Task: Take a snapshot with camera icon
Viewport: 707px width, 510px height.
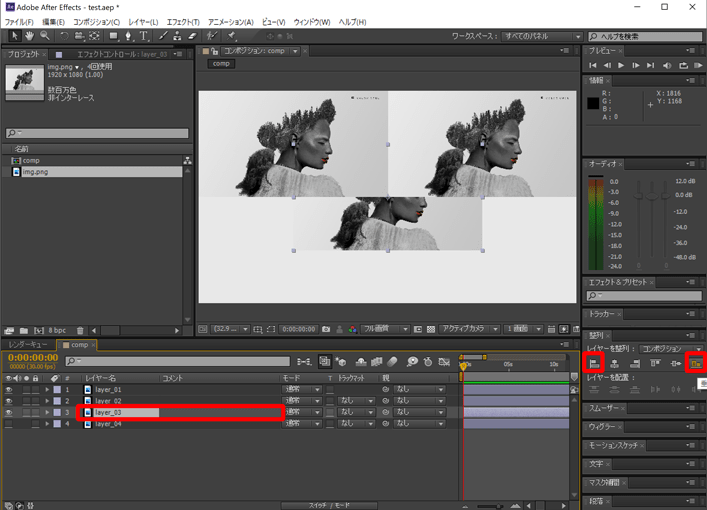Action: [x=326, y=330]
